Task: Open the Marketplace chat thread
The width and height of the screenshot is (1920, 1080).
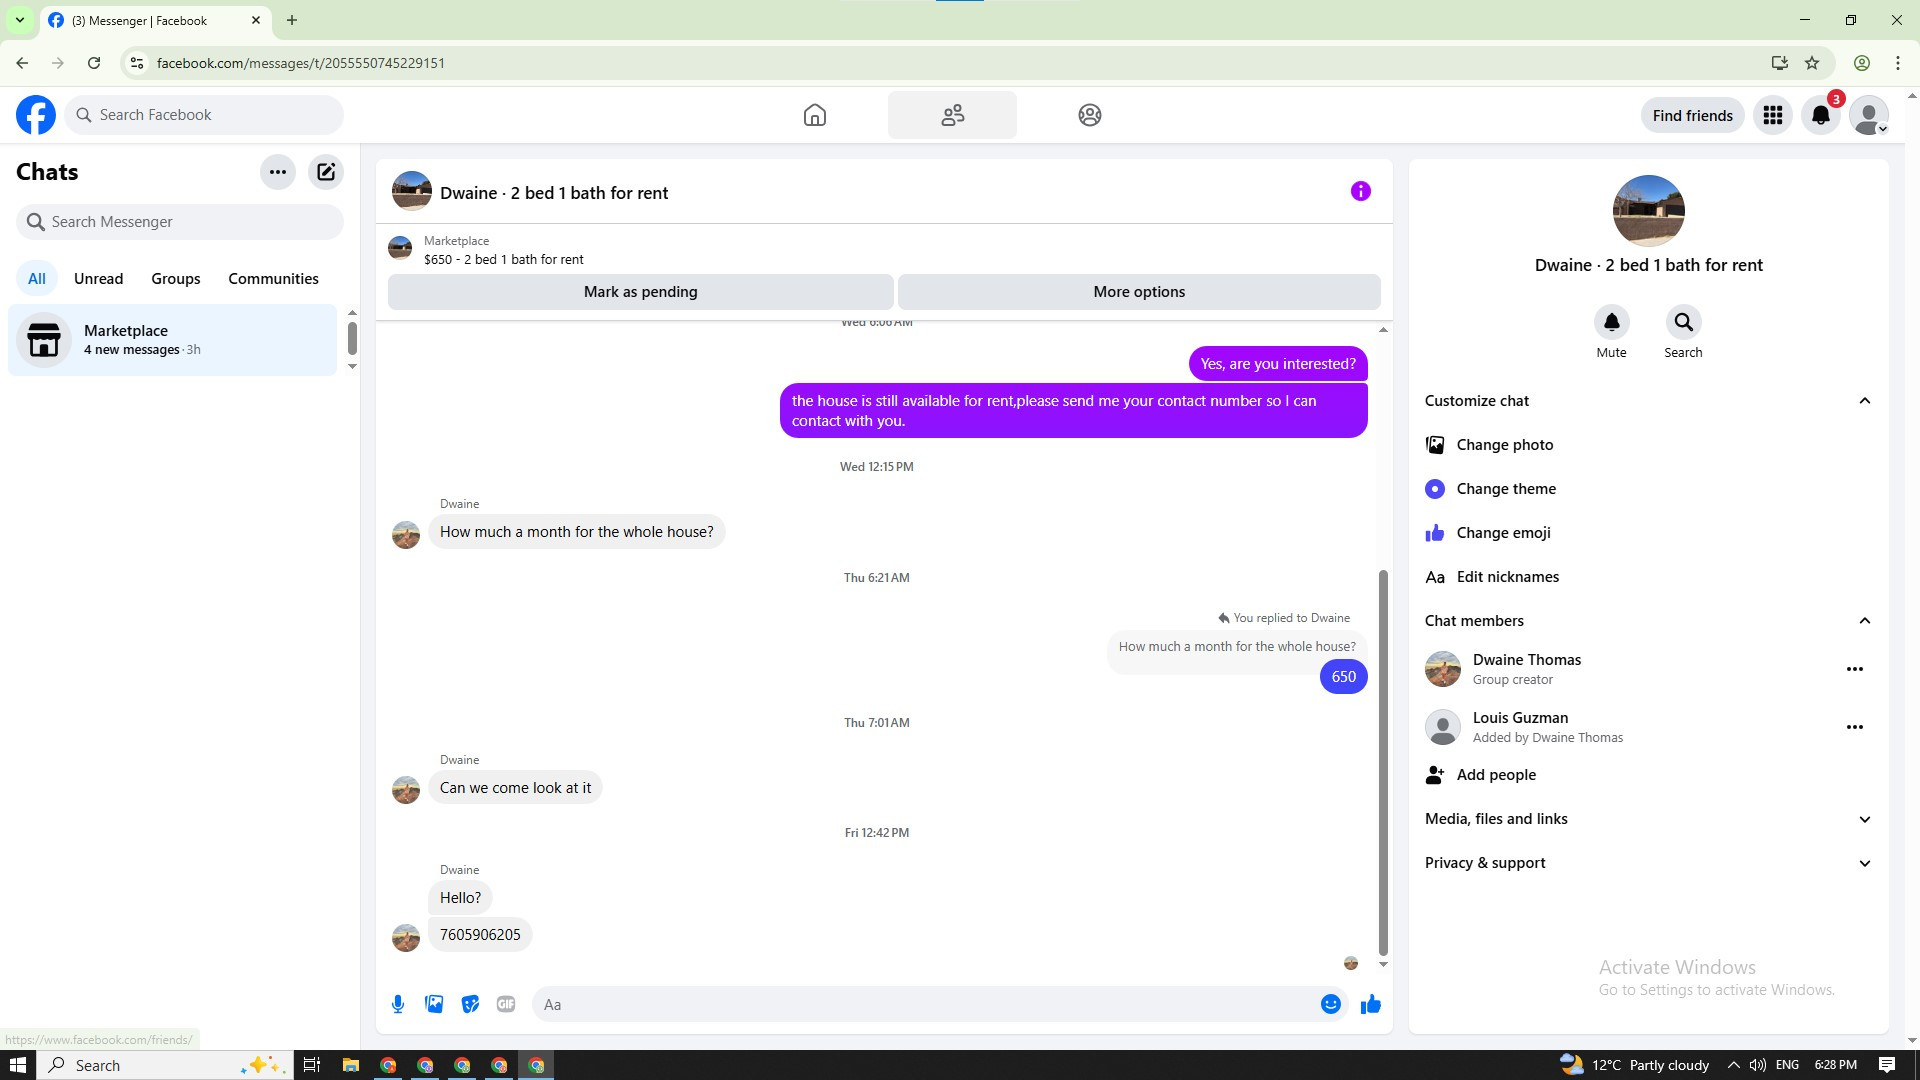Action: pos(173,340)
